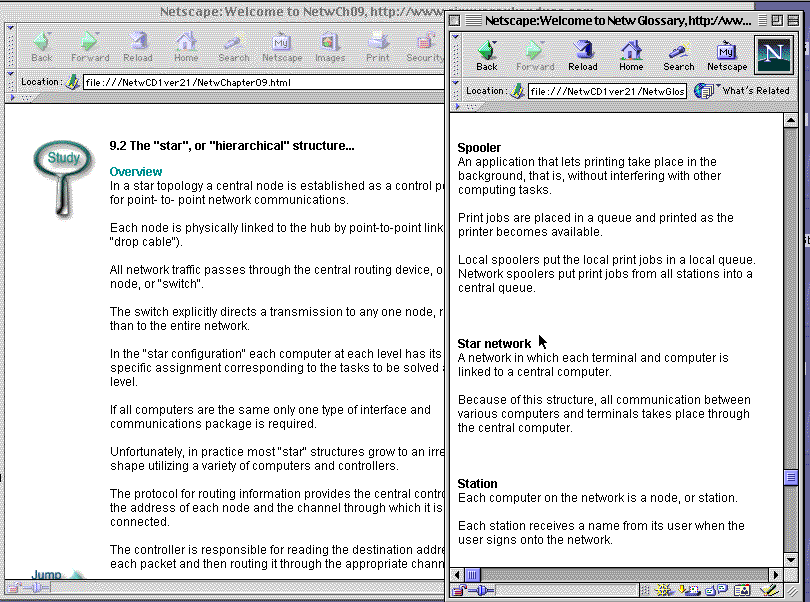Screen dimensions: 810x602
Task: Click the Jump link in Chapter 09
Action: click(46, 575)
